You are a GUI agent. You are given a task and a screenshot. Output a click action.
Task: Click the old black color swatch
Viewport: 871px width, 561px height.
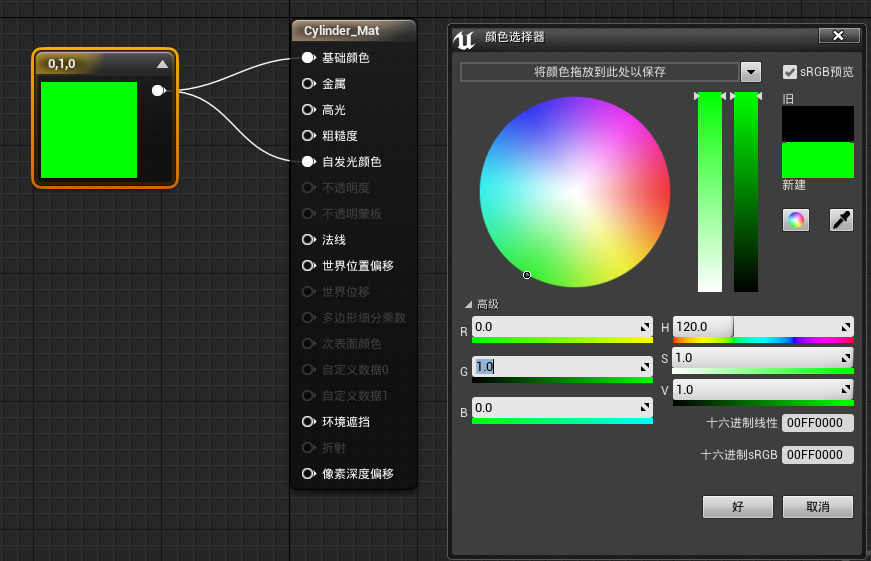tap(817, 123)
